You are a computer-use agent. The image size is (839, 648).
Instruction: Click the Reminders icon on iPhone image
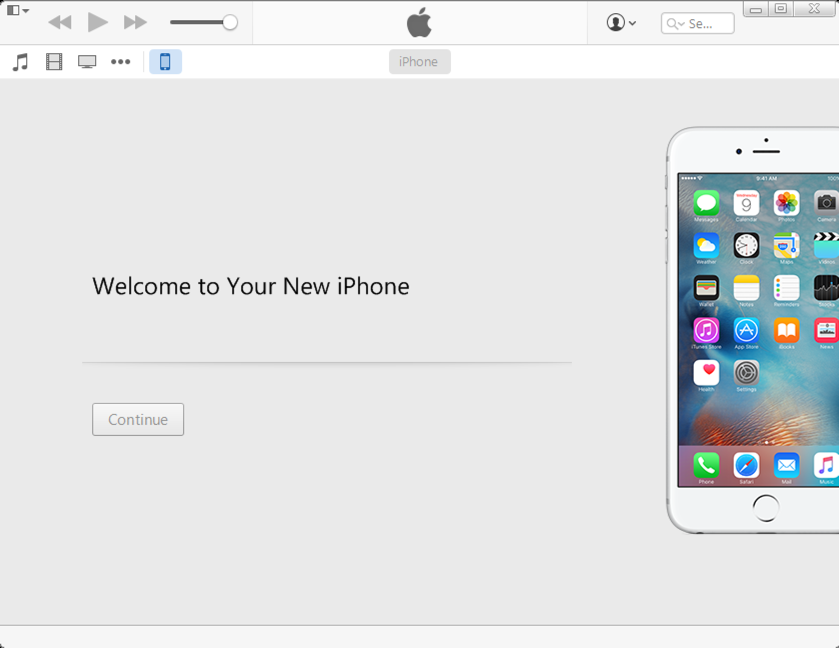(x=787, y=288)
